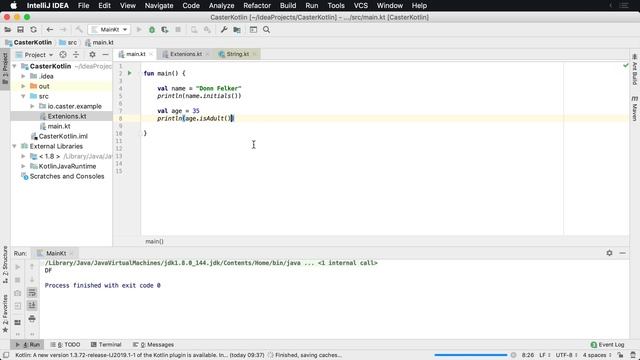
Task: Click the Open file toolbar icon
Action: pyautogui.click(x=7, y=29)
